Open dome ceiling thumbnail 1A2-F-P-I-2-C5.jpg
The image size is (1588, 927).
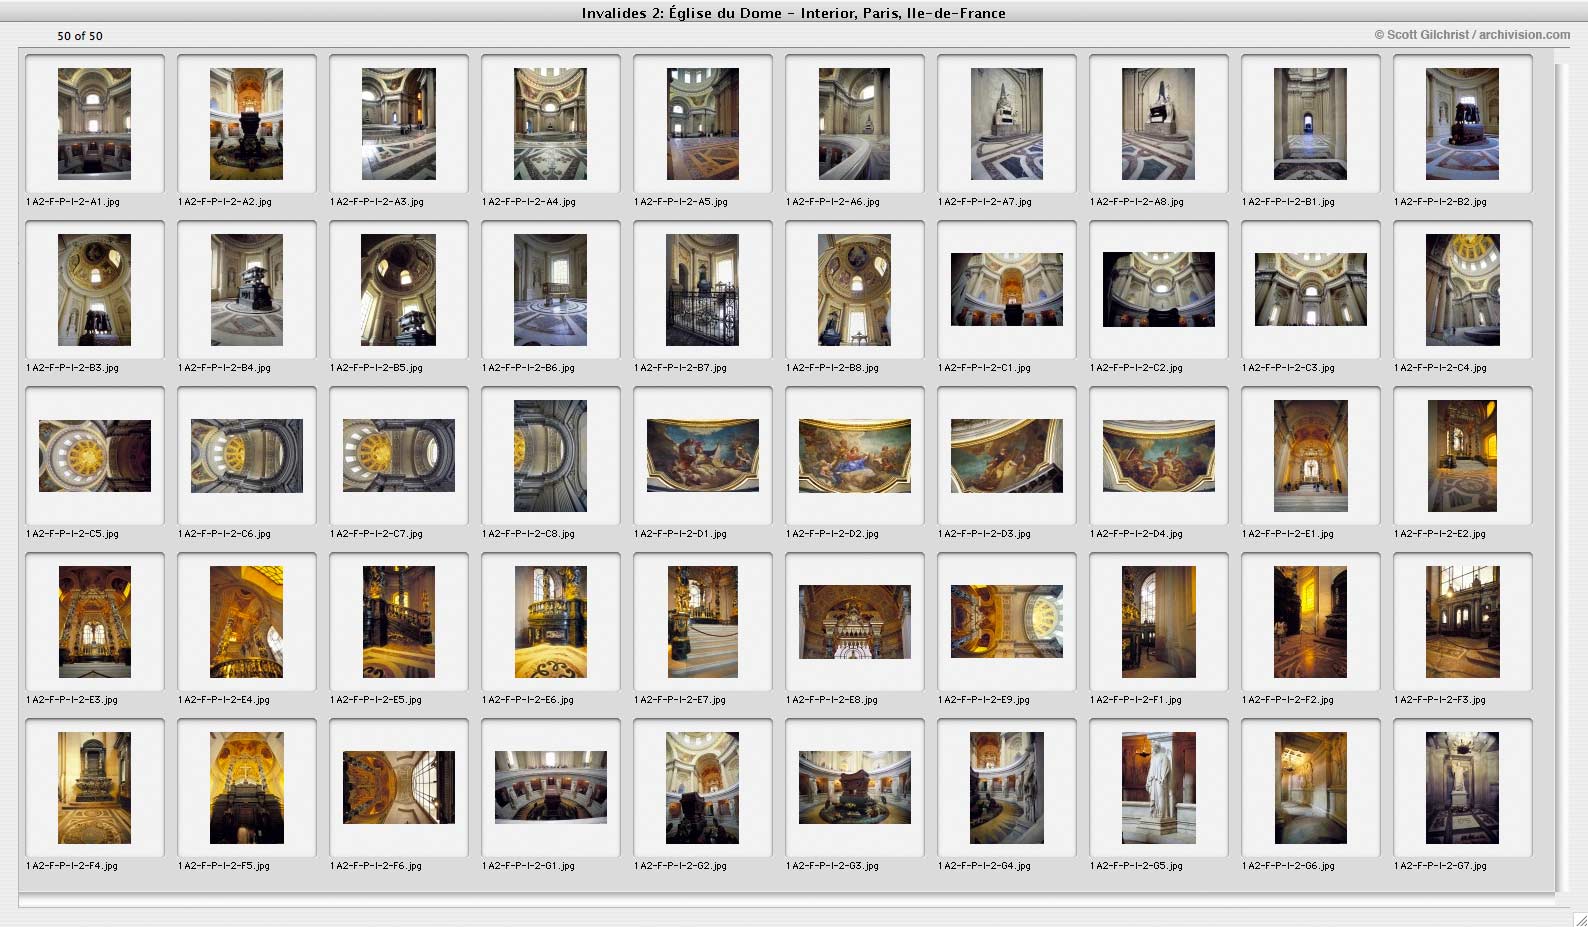click(95, 456)
